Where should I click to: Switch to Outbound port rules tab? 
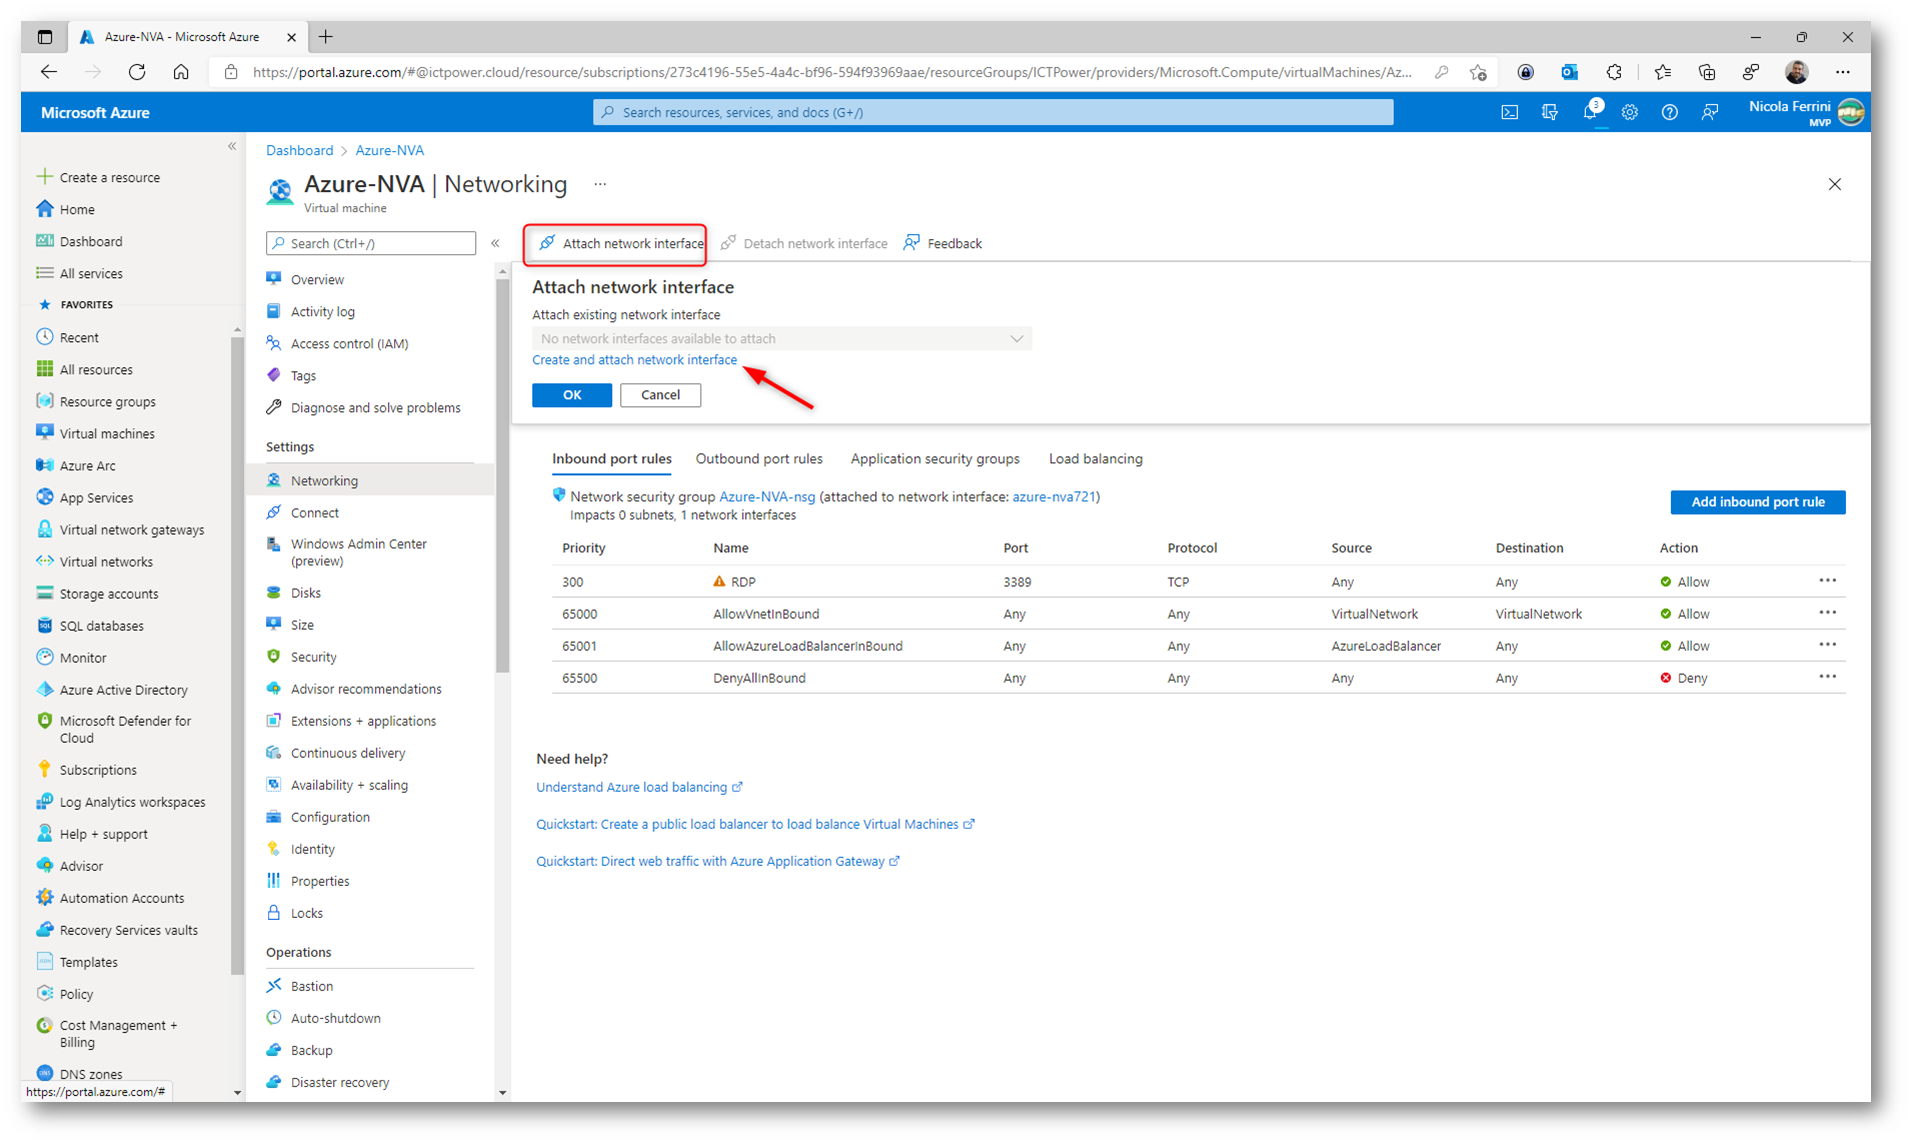(759, 459)
